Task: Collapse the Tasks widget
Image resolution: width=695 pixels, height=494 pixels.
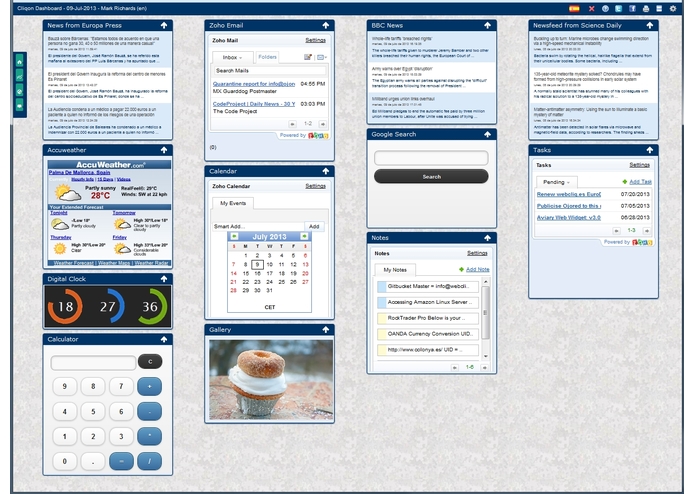Action: coord(650,150)
